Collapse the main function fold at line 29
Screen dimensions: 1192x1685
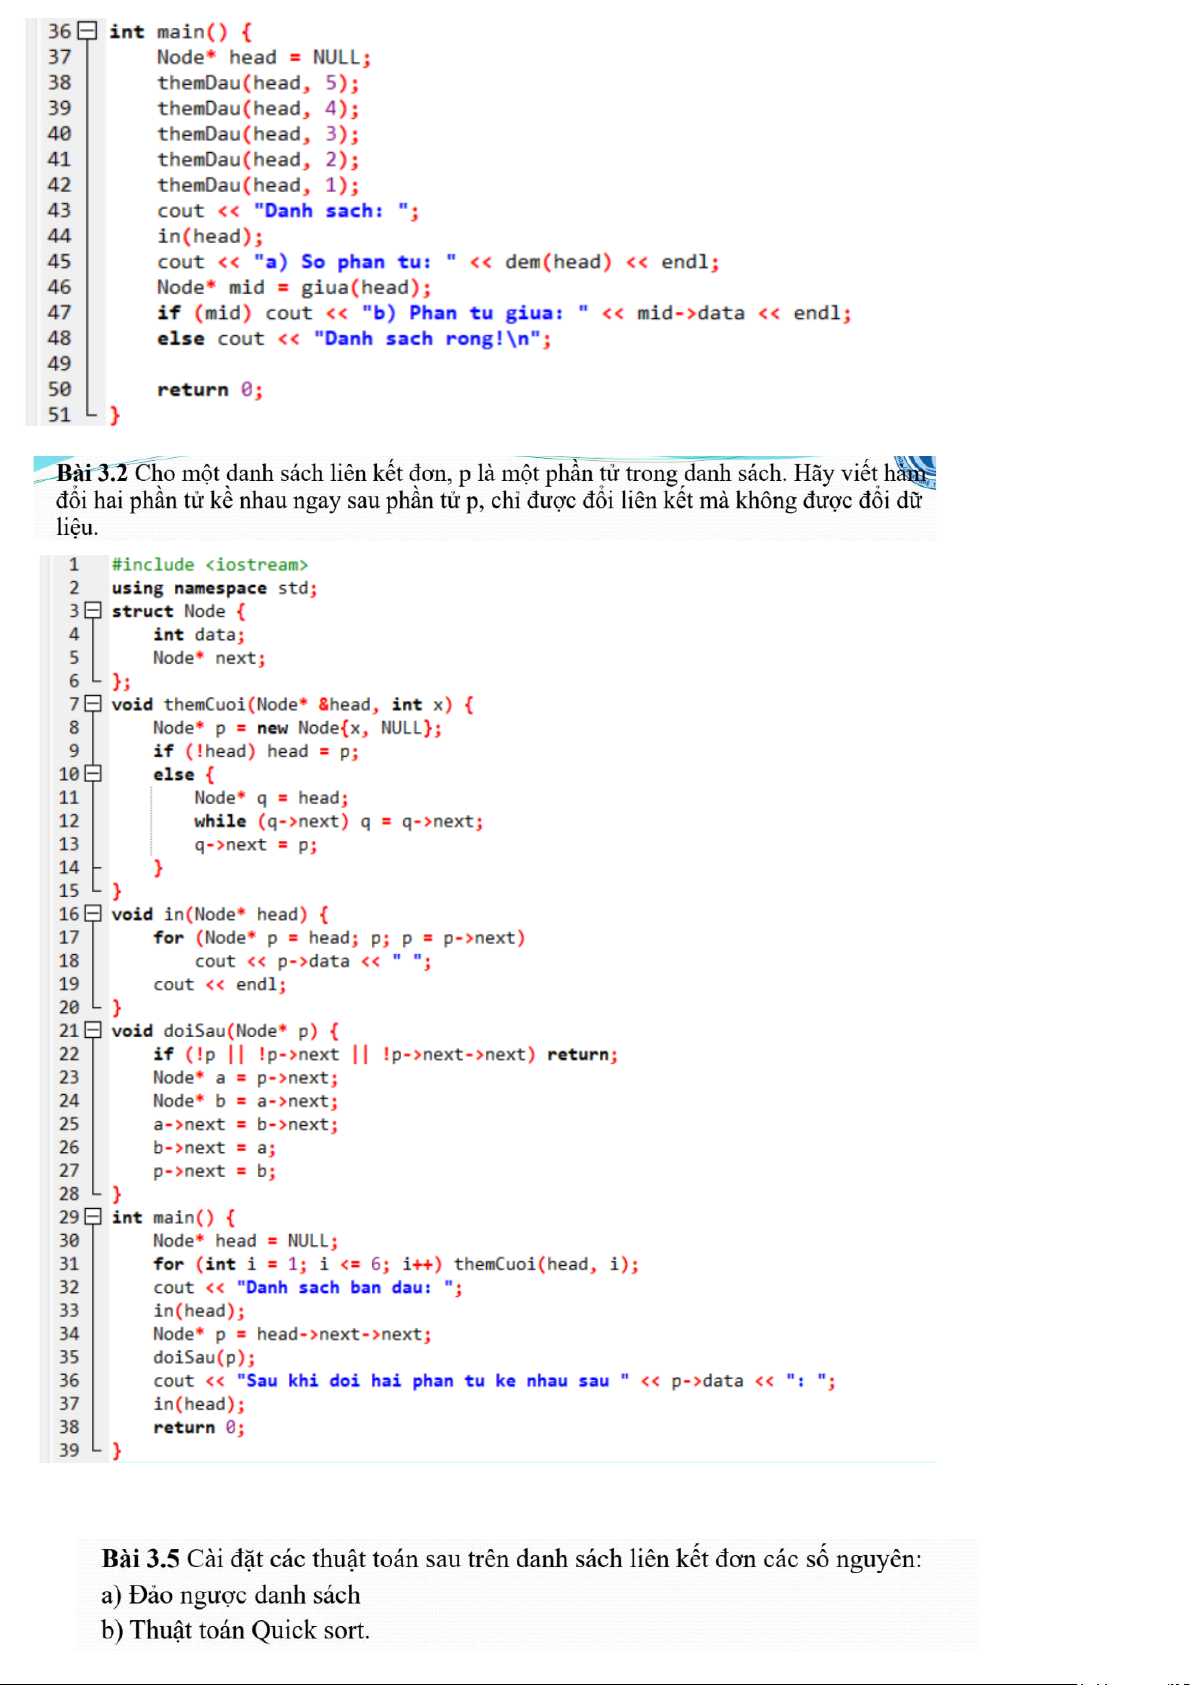(93, 1216)
